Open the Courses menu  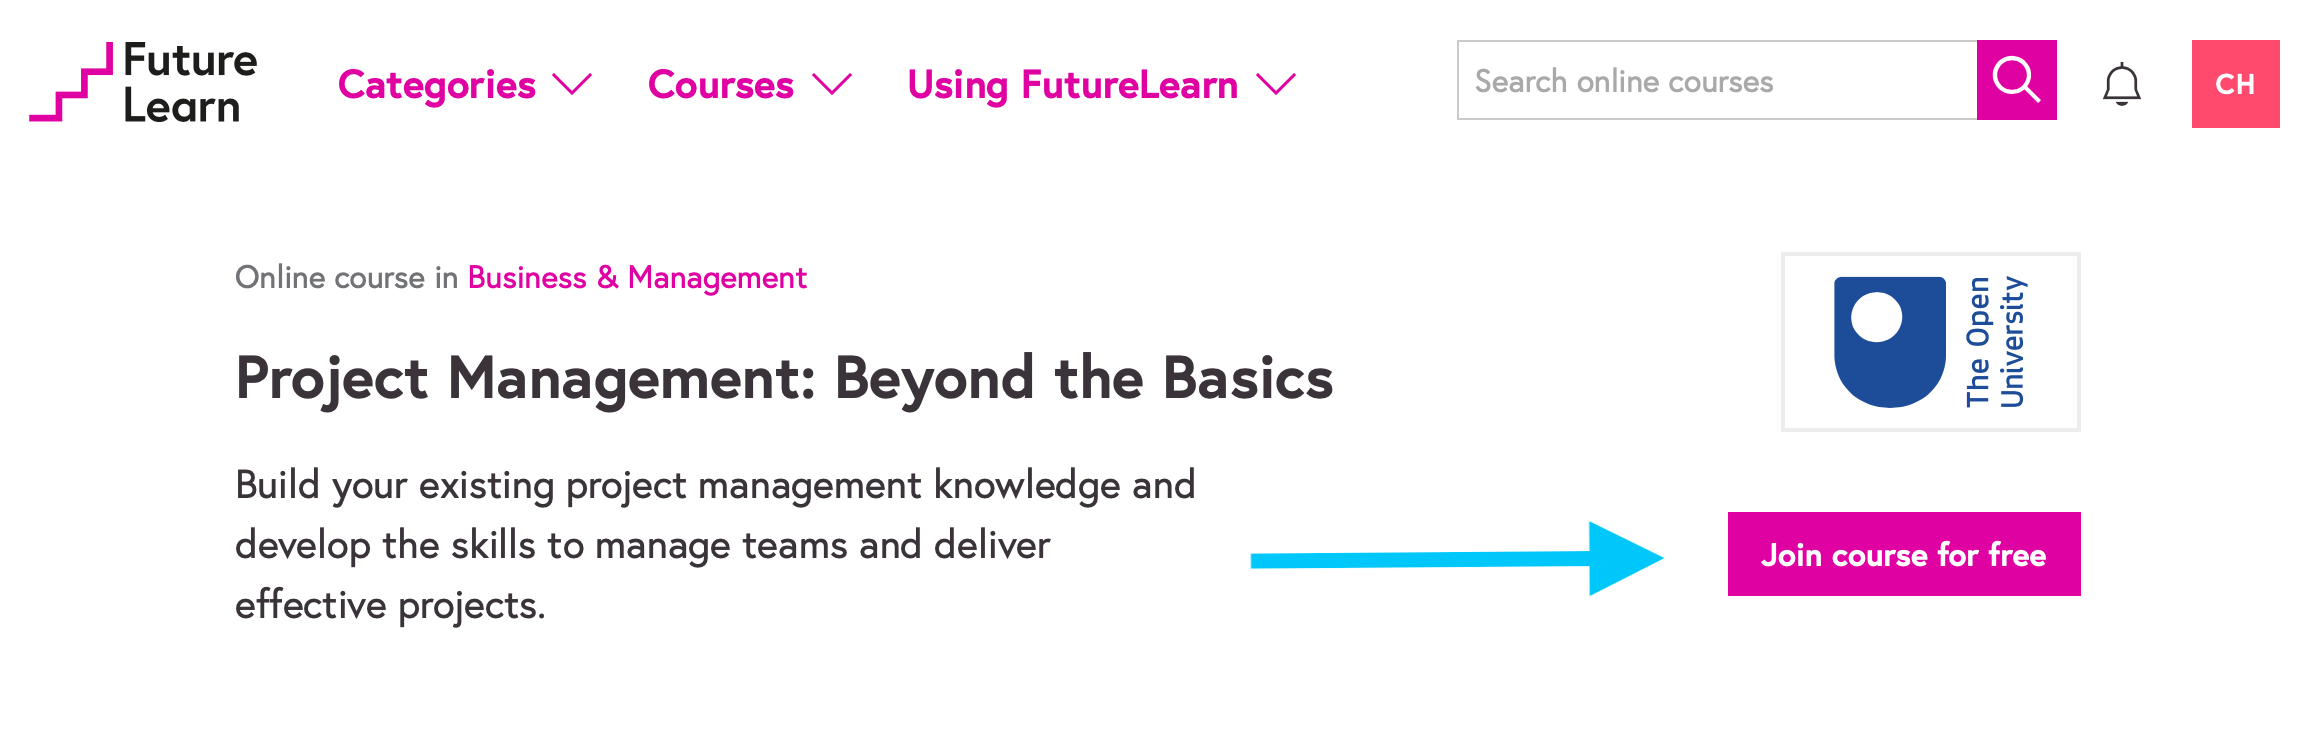click(720, 85)
